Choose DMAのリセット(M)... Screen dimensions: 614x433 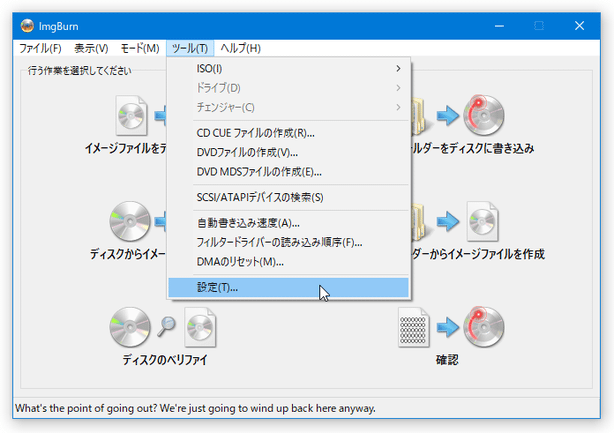pyautogui.click(x=289, y=262)
